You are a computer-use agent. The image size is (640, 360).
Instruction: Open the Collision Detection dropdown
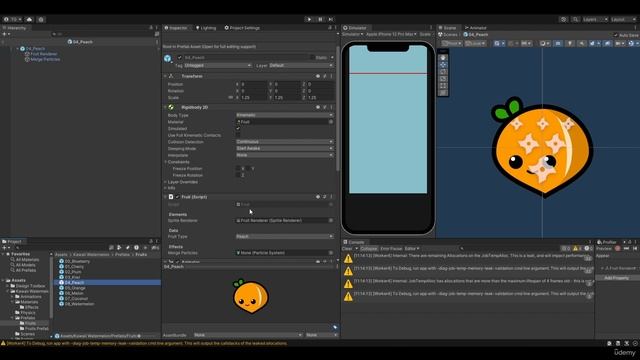click(x=284, y=142)
